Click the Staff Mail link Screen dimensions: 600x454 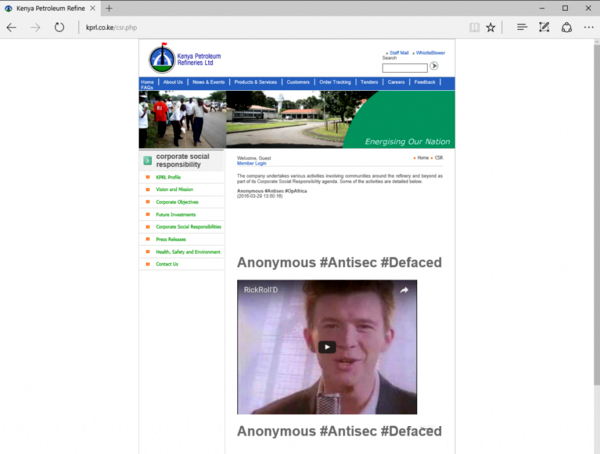[x=399, y=53]
